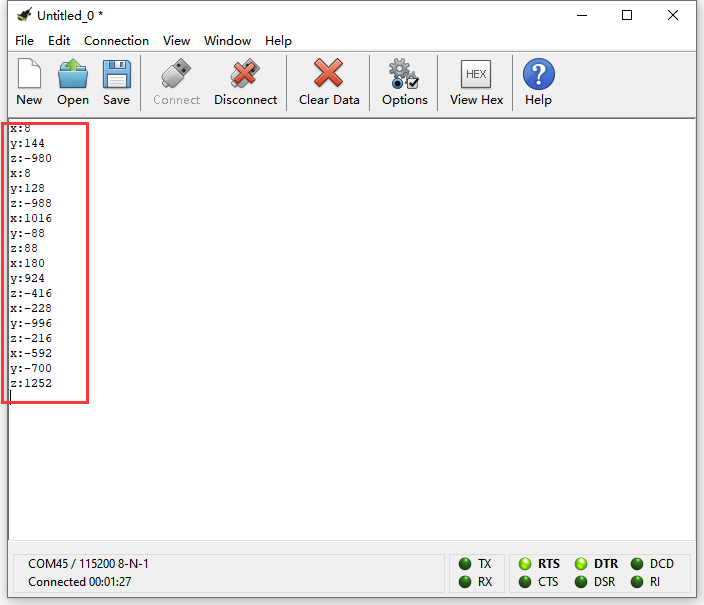Open a file with the Open icon
Viewport: 704px width, 605px height.
pyautogui.click(x=73, y=81)
